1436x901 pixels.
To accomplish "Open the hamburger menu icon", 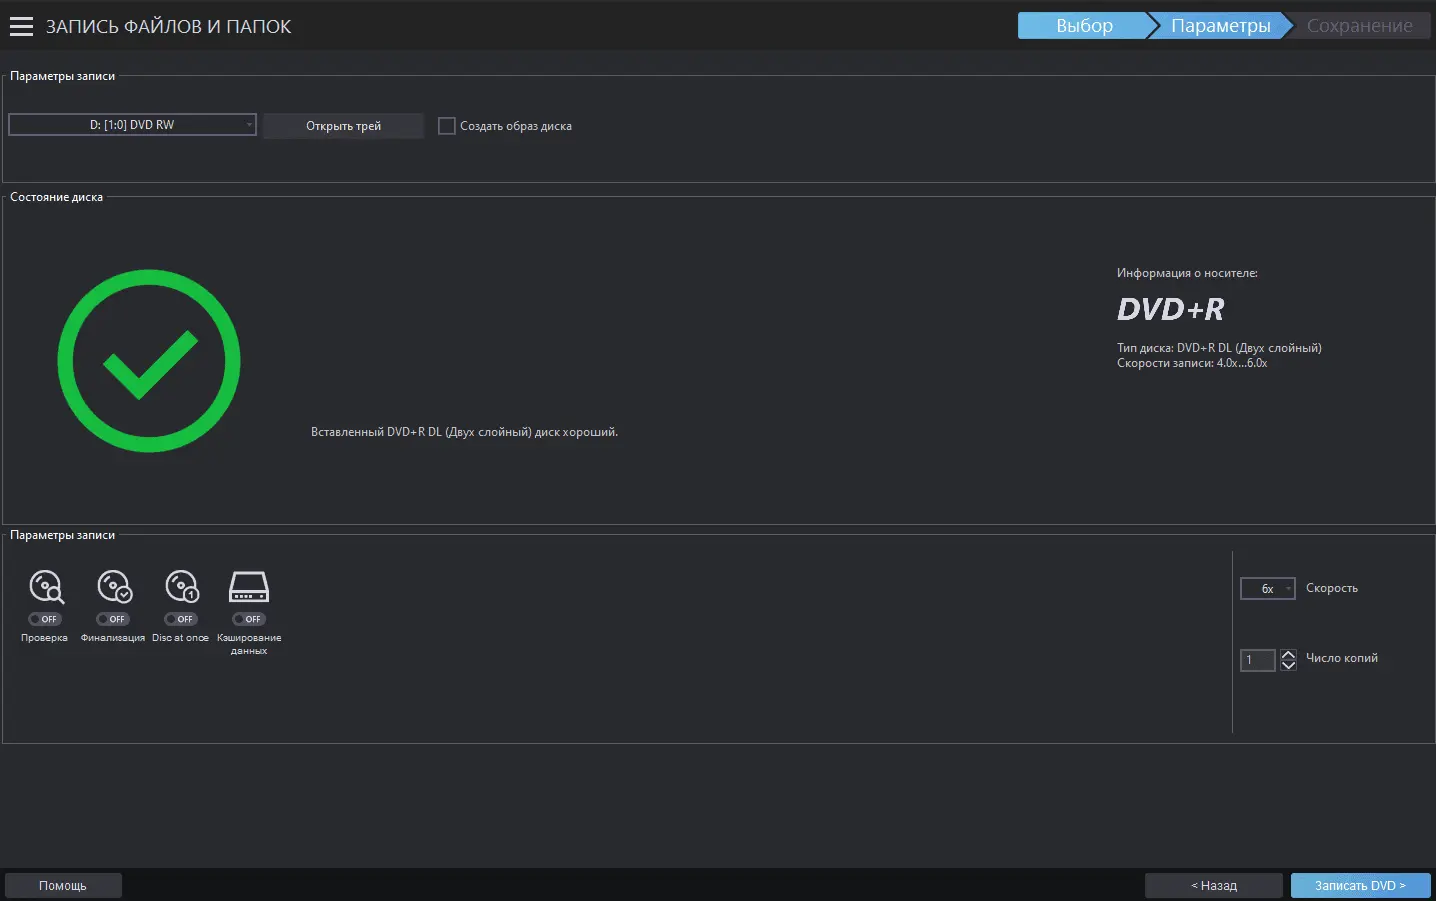I will tap(21, 27).
